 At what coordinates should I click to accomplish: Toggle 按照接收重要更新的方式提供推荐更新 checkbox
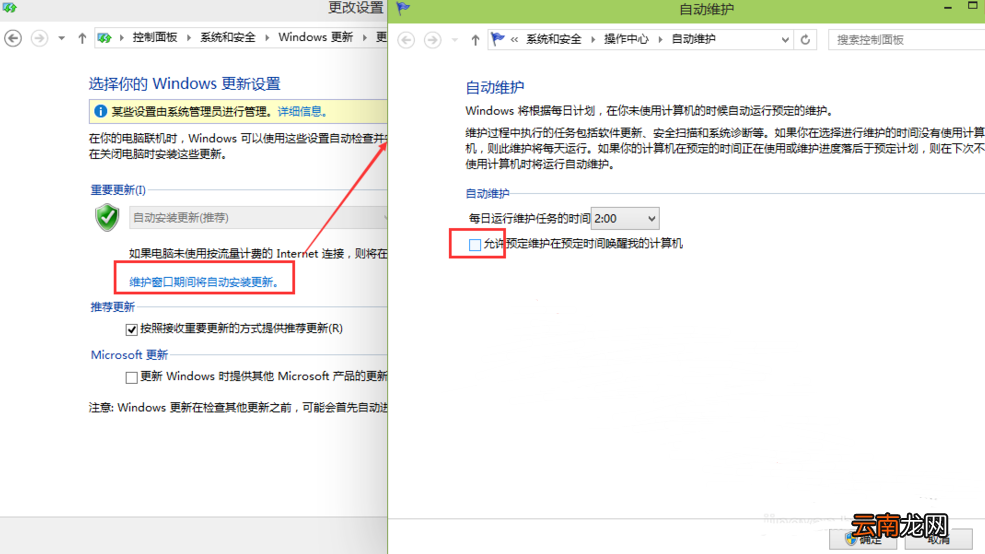[x=131, y=329]
